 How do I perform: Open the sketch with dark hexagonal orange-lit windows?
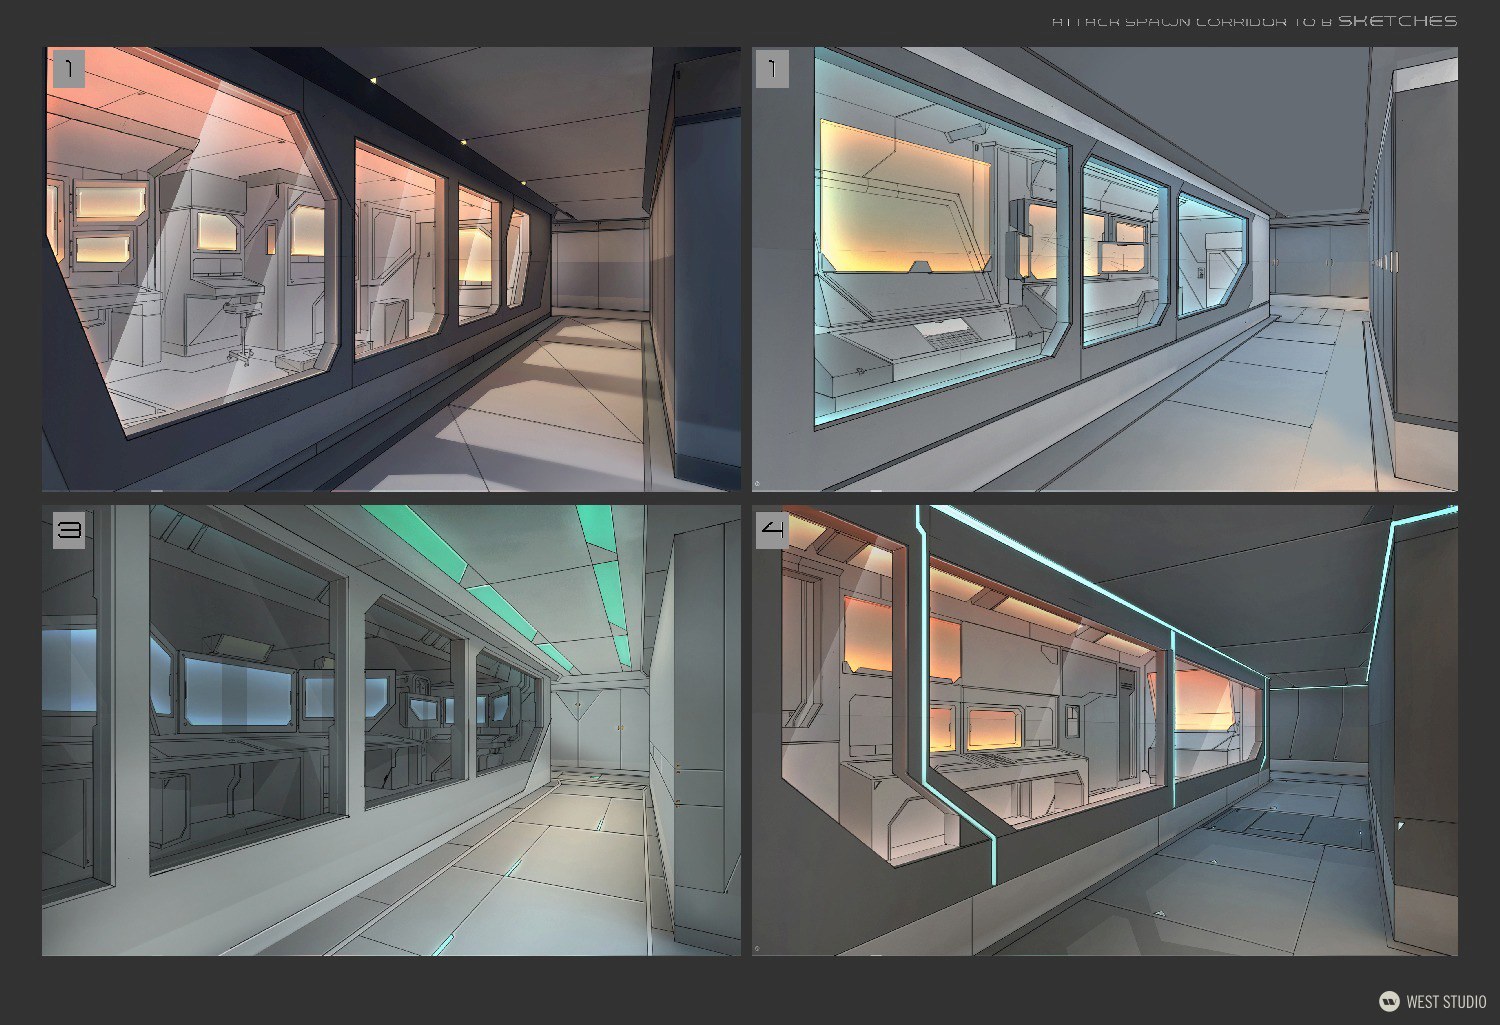[391, 269]
